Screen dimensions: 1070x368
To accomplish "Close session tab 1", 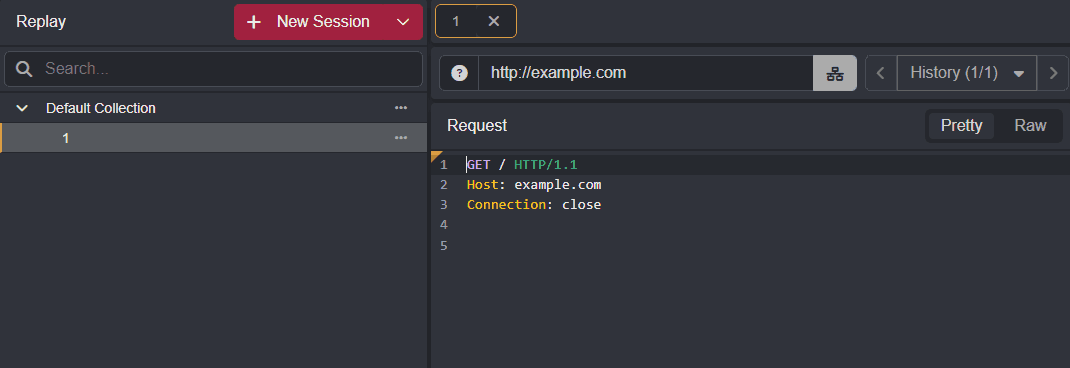I will pos(494,21).
